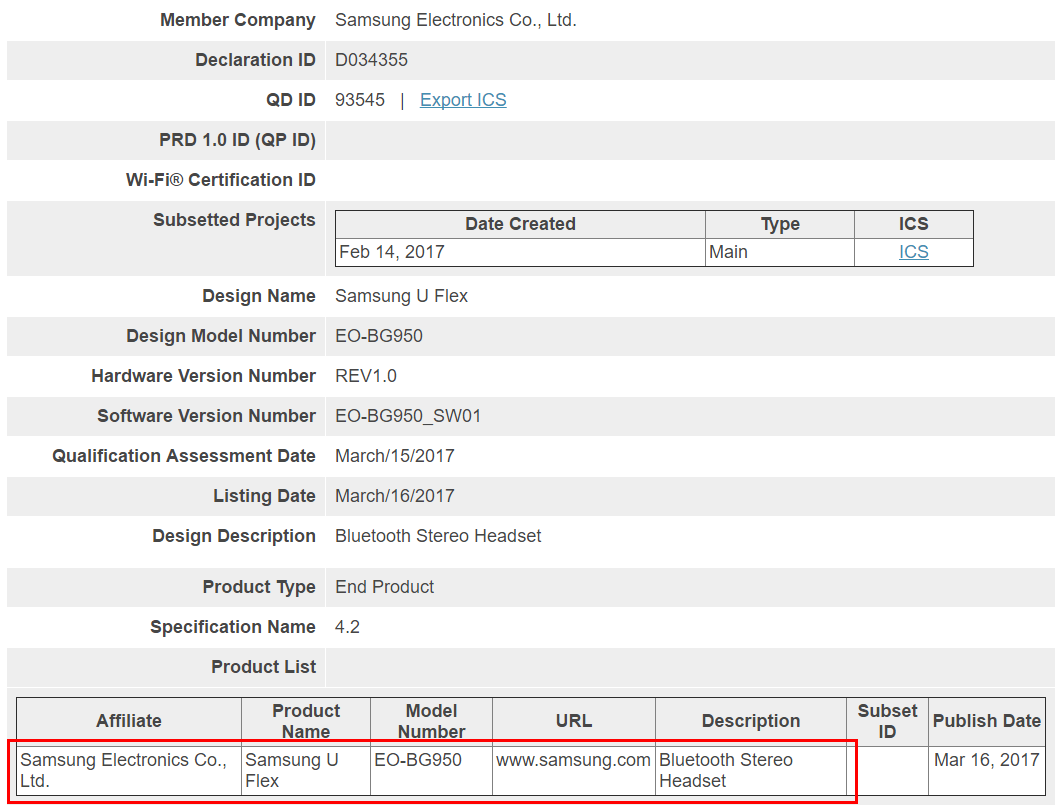This screenshot has width=1061, height=805.
Task: Click www.samsung.com in the product list
Action: pos(573,760)
